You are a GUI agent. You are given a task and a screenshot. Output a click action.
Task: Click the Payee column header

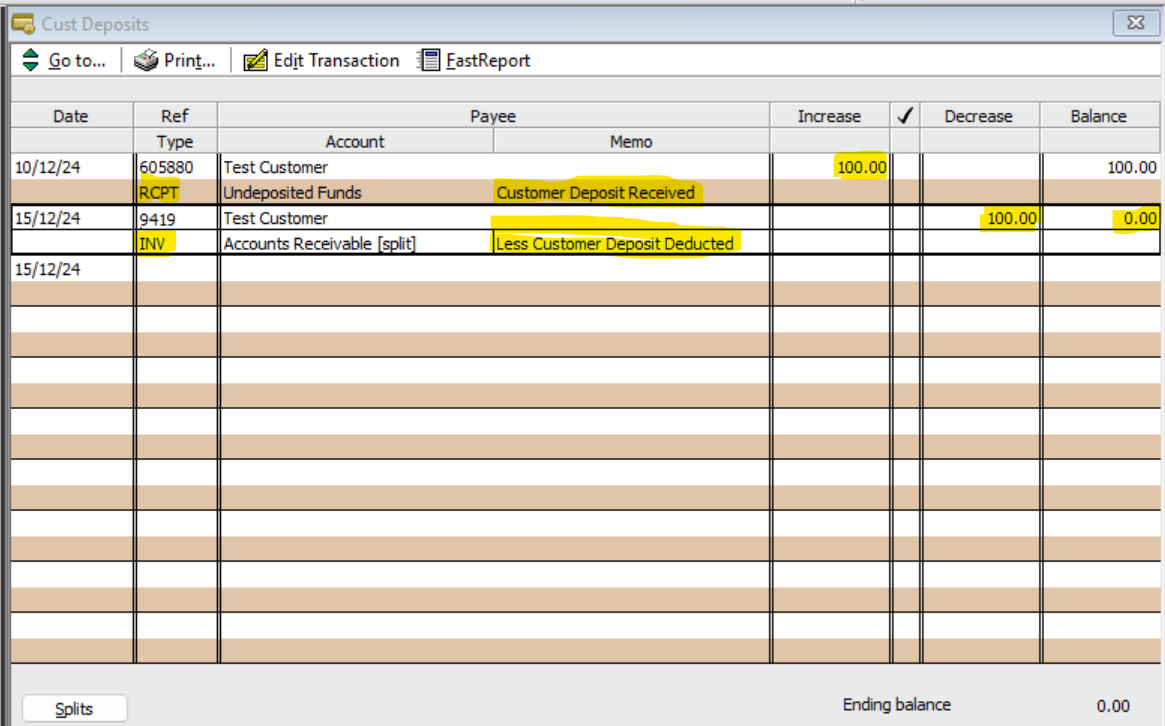point(493,116)
